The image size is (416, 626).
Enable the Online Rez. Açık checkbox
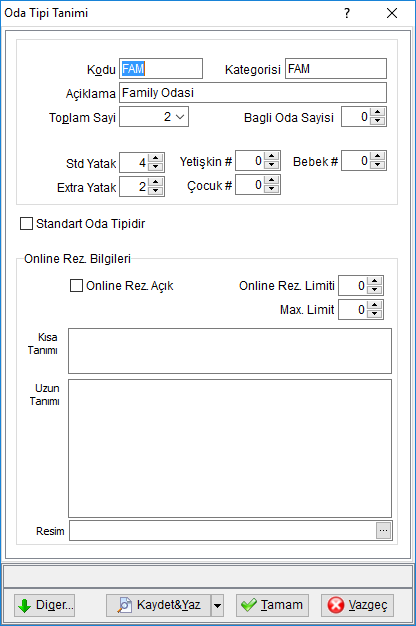pos(76,286)
